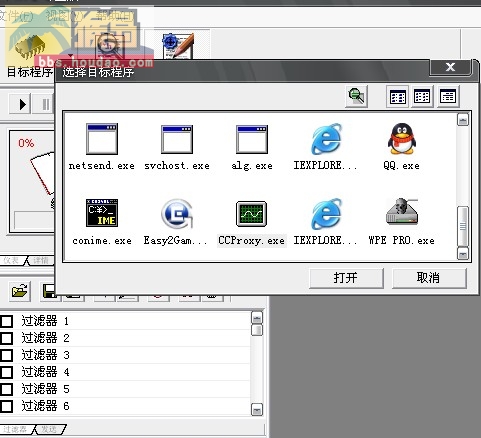
Task: Check the 过滤器 5 checkbox
Action: [x=6, y=389]
